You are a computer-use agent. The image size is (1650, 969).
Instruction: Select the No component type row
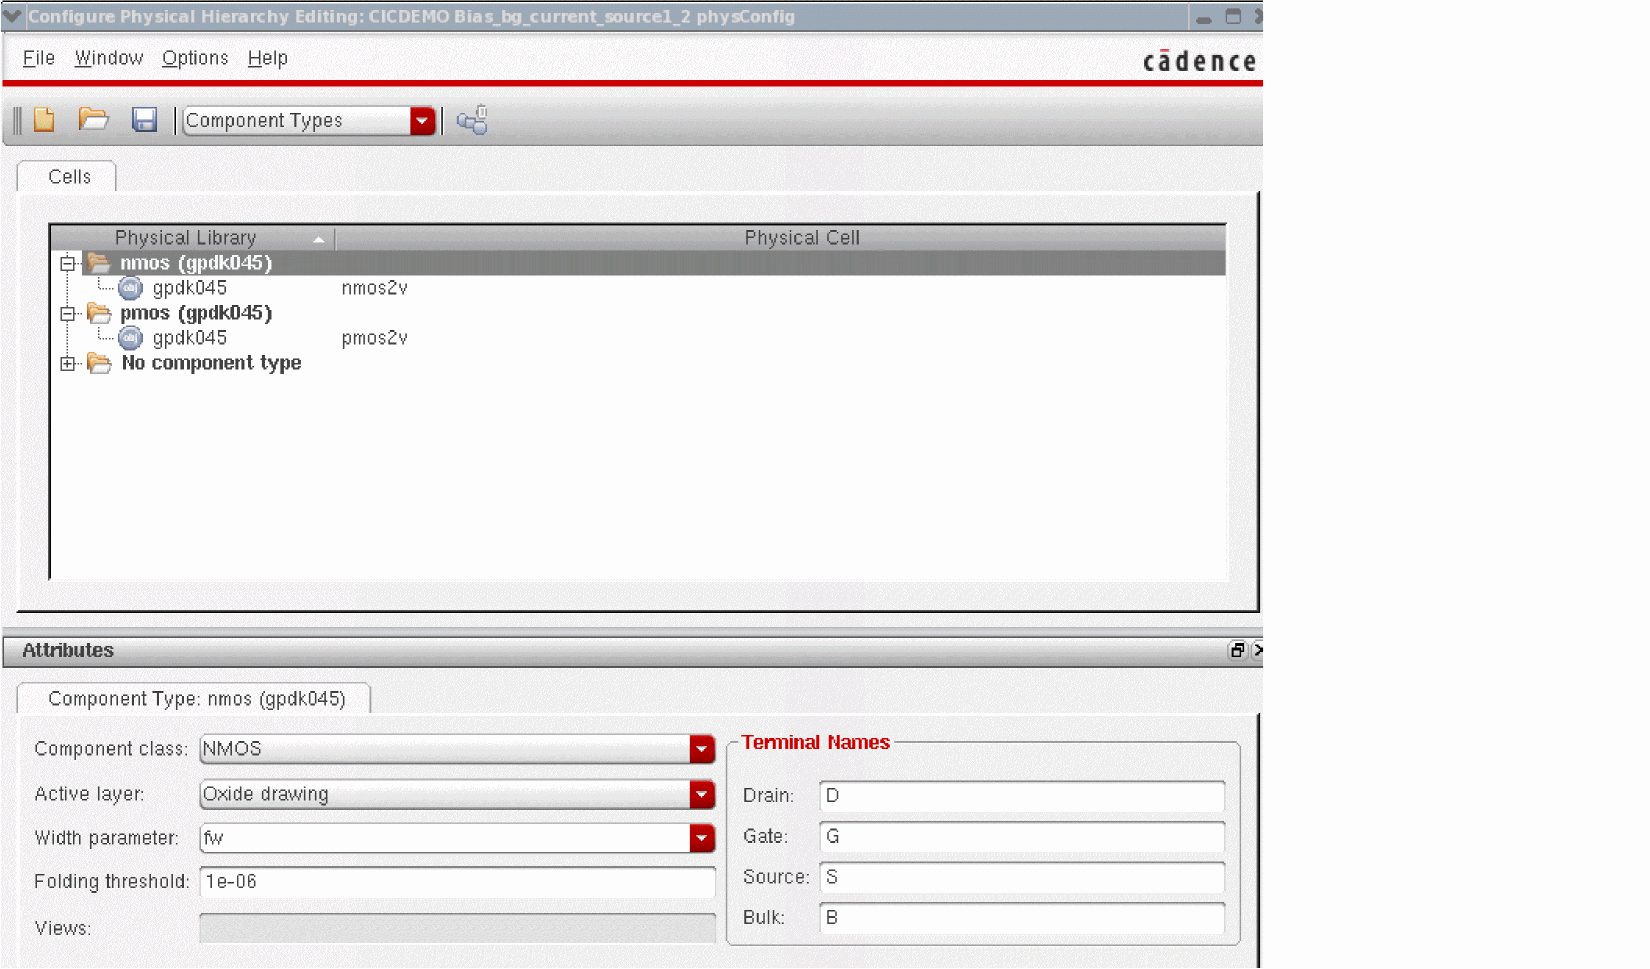point(638,363)
